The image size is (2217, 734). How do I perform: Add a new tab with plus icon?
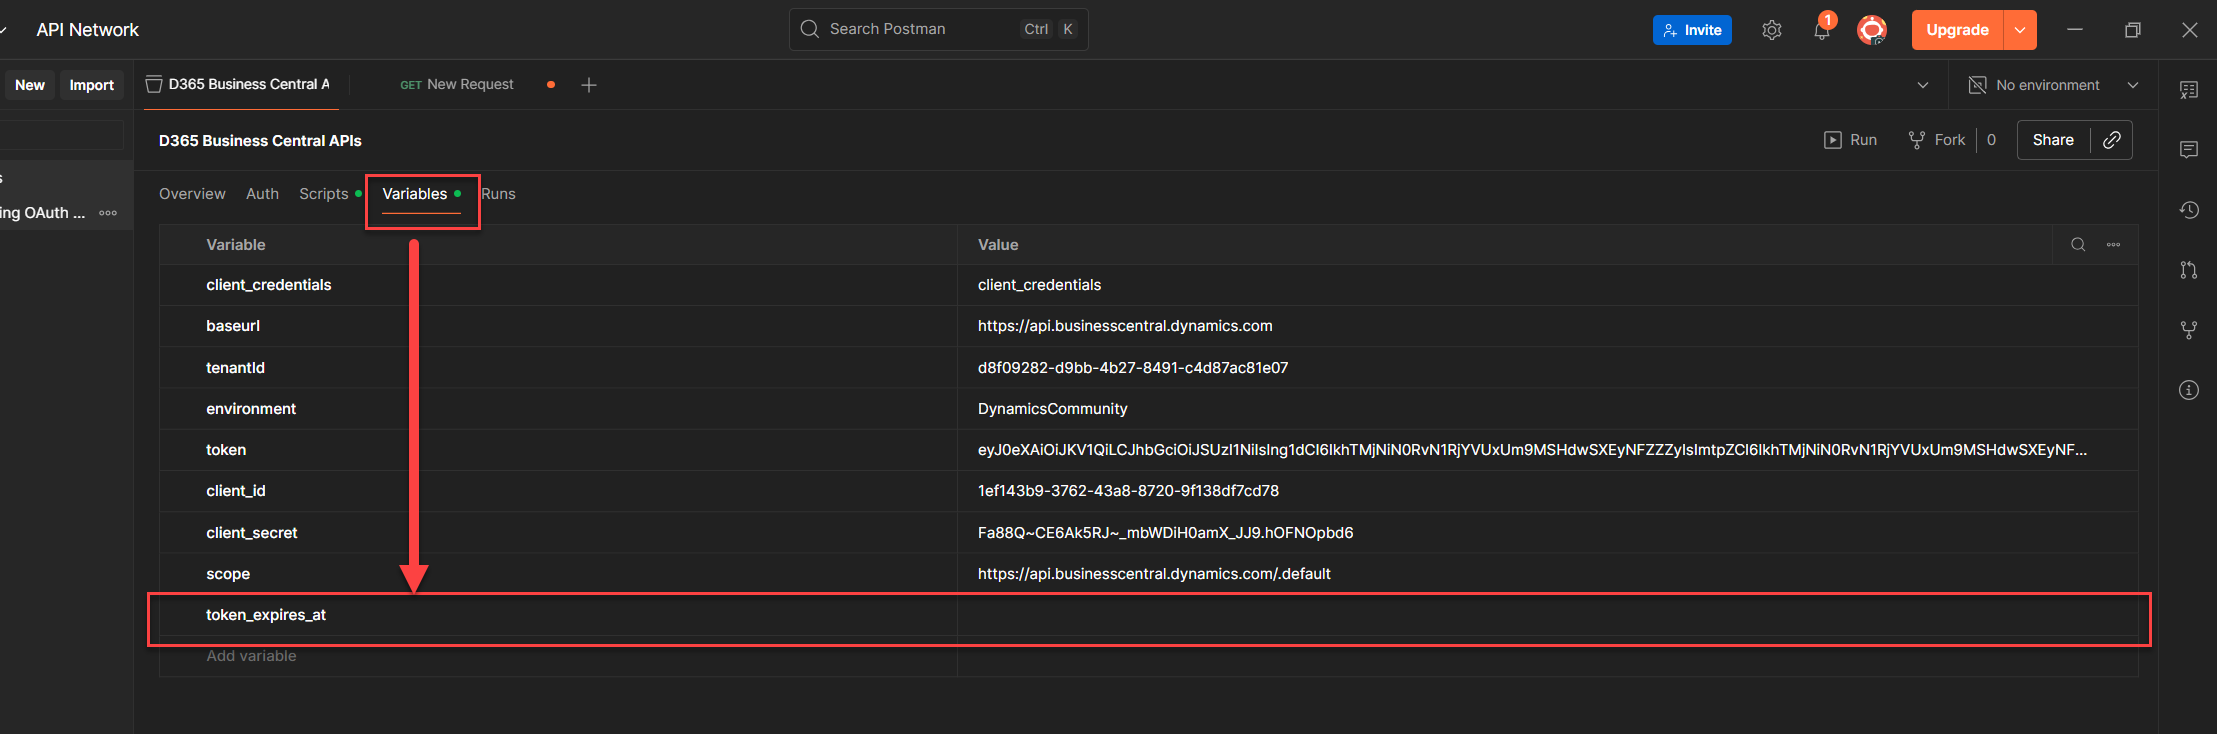(589, 85)
